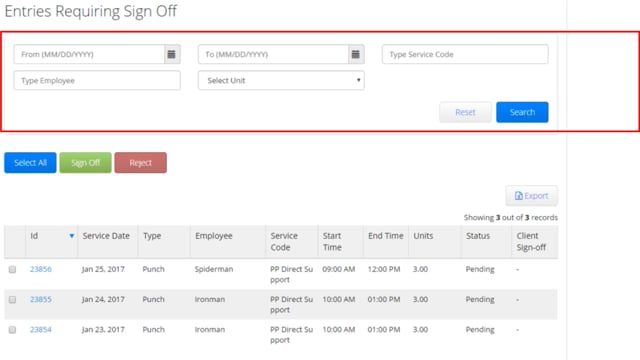Open the Select Unit dropdown
The height and width of the screenshot is (360, 640).
tap(281, 80)
